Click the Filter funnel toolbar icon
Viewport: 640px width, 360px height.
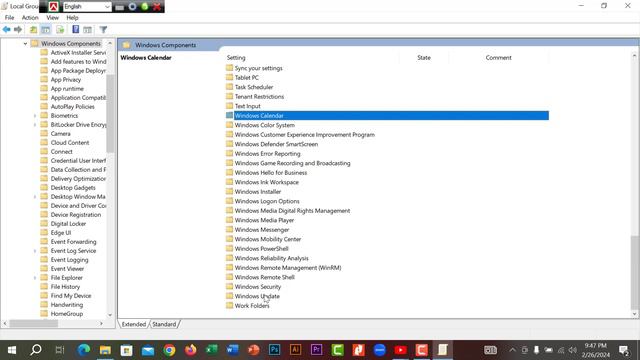click(103, 29)
